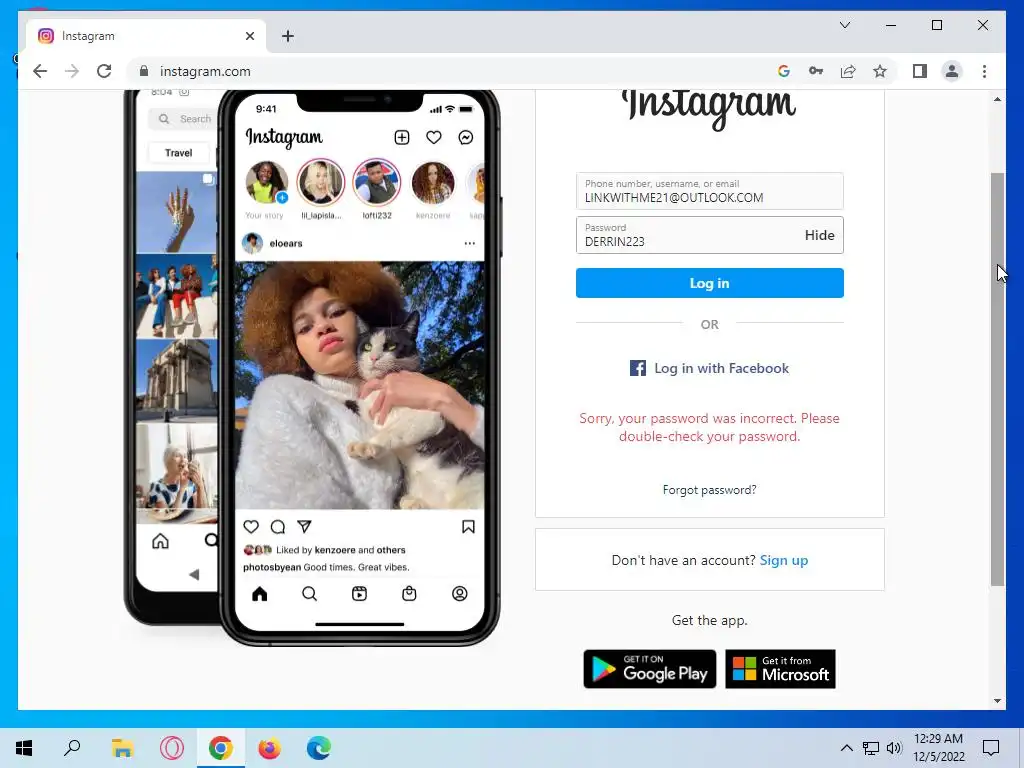The height and width of the screenshot is (768, 1024).
Task: Open Chrome's three-dot menu
Action: (x=984, y=71)
